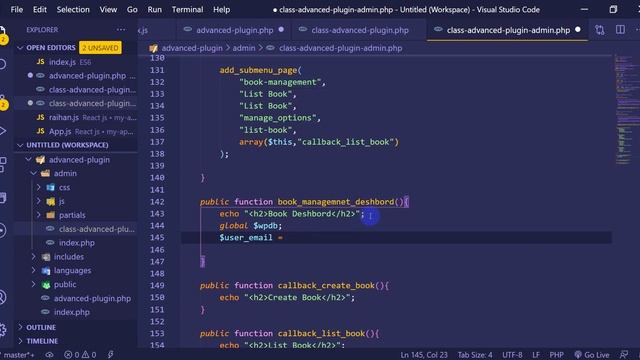Click LF end of line selector

point(536,355)
